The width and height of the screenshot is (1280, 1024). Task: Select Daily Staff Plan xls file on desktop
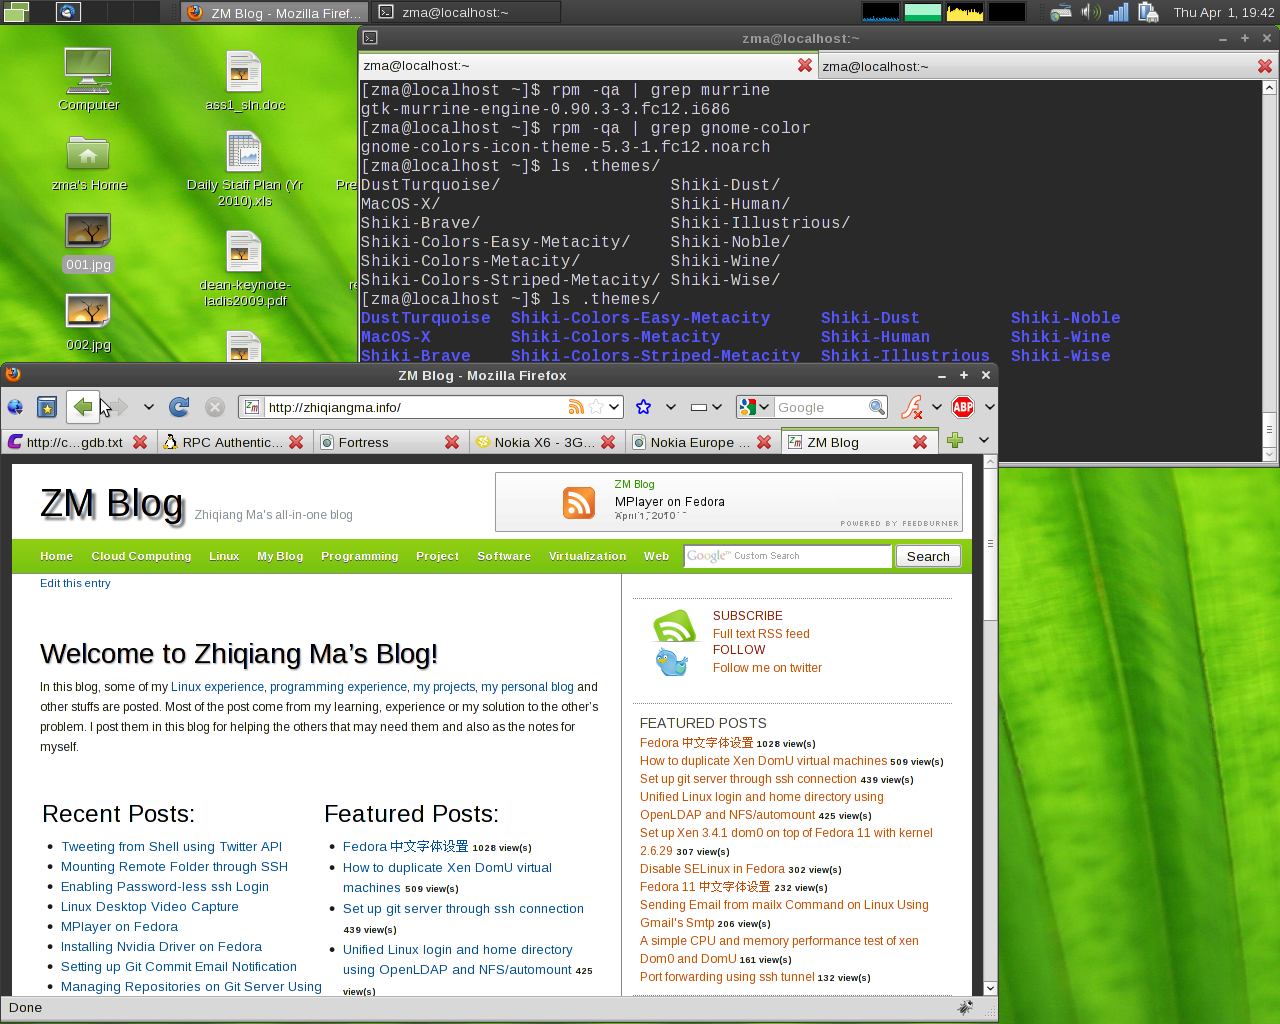coord(244,168)
